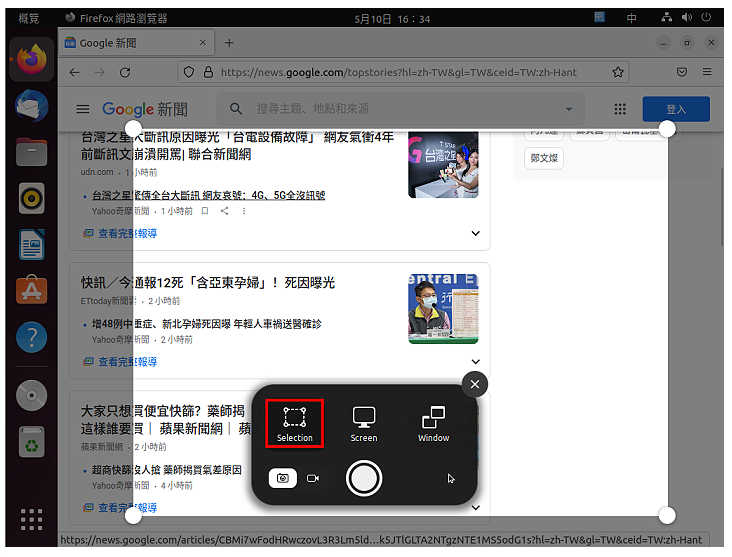Open more options for Yahoo 台灣之星 article
Viewport: 732px width, 557px height.
pyautogui.click(x=244, y=211)
